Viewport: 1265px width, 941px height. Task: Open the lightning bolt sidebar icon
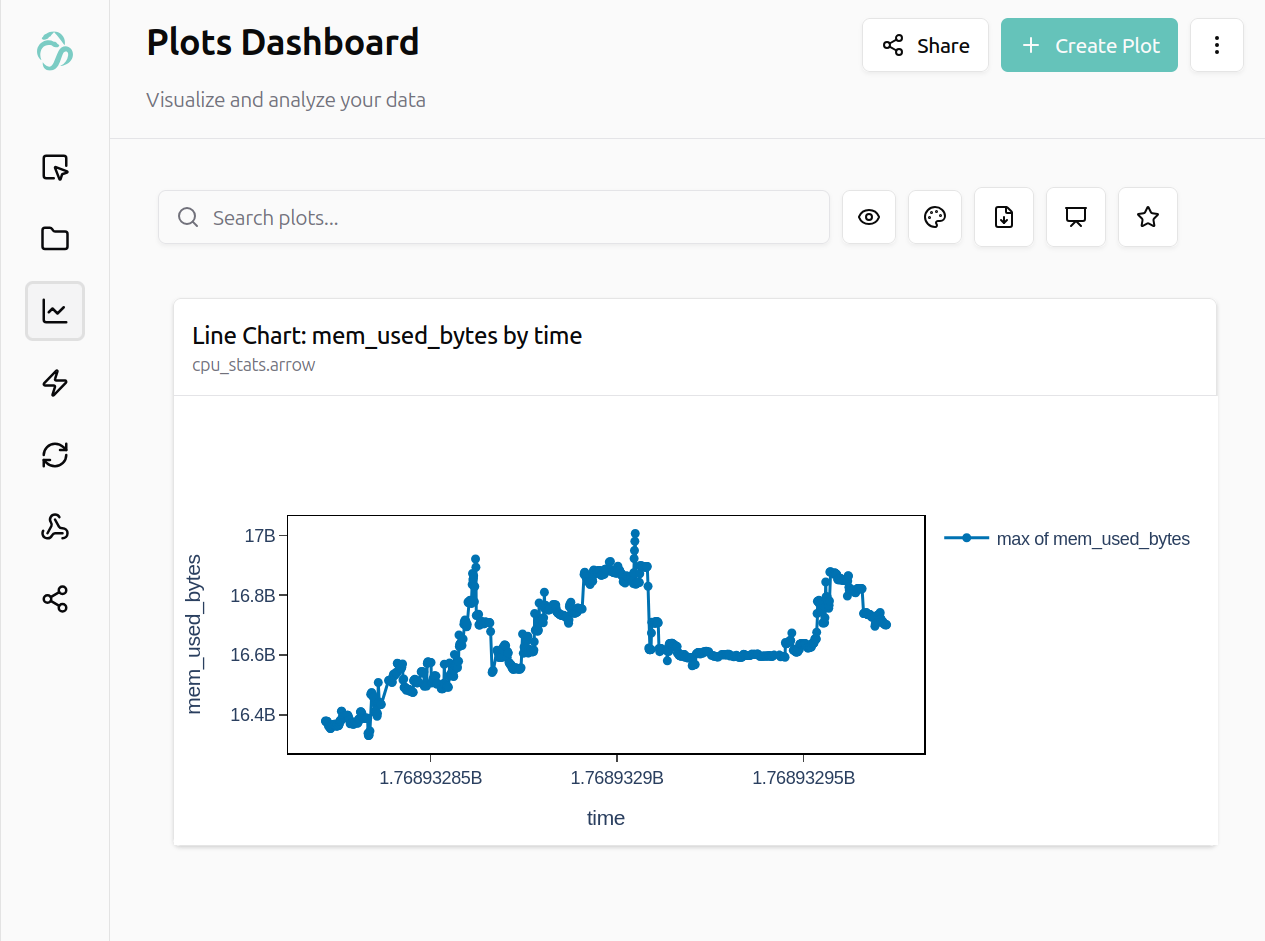click(55, 383)
